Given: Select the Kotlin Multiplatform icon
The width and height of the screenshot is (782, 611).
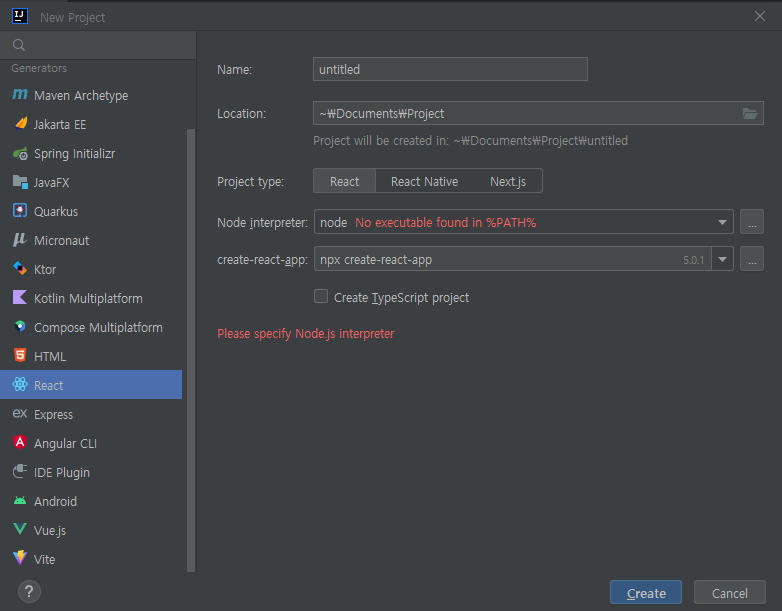Looking at the screenshot, I should (20, 297).
